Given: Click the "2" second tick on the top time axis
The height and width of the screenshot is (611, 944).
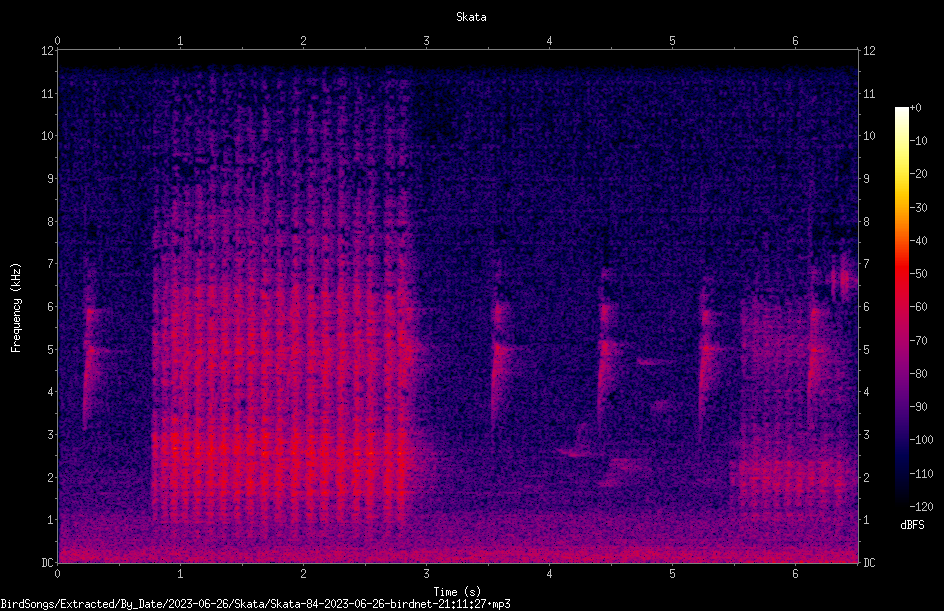Looking at the screenshot, I should click(303, 41).
